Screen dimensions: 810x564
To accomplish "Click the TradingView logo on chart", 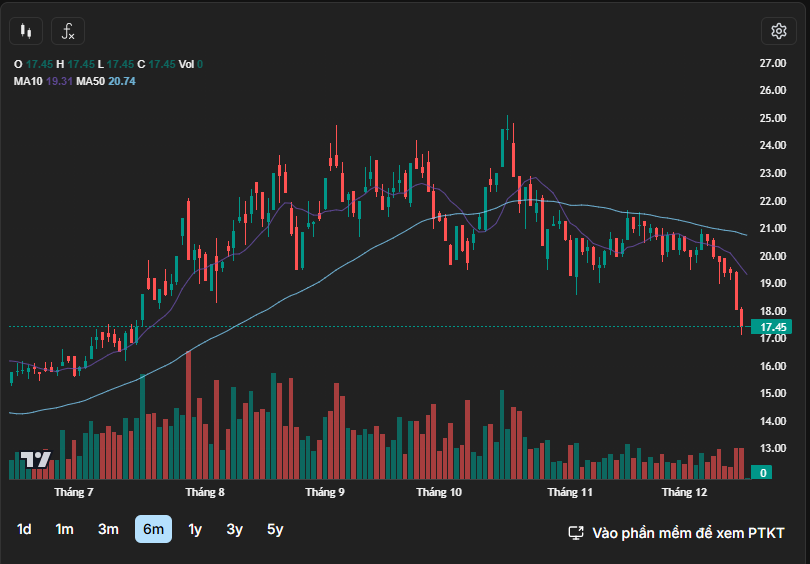I will click(36, 460).
